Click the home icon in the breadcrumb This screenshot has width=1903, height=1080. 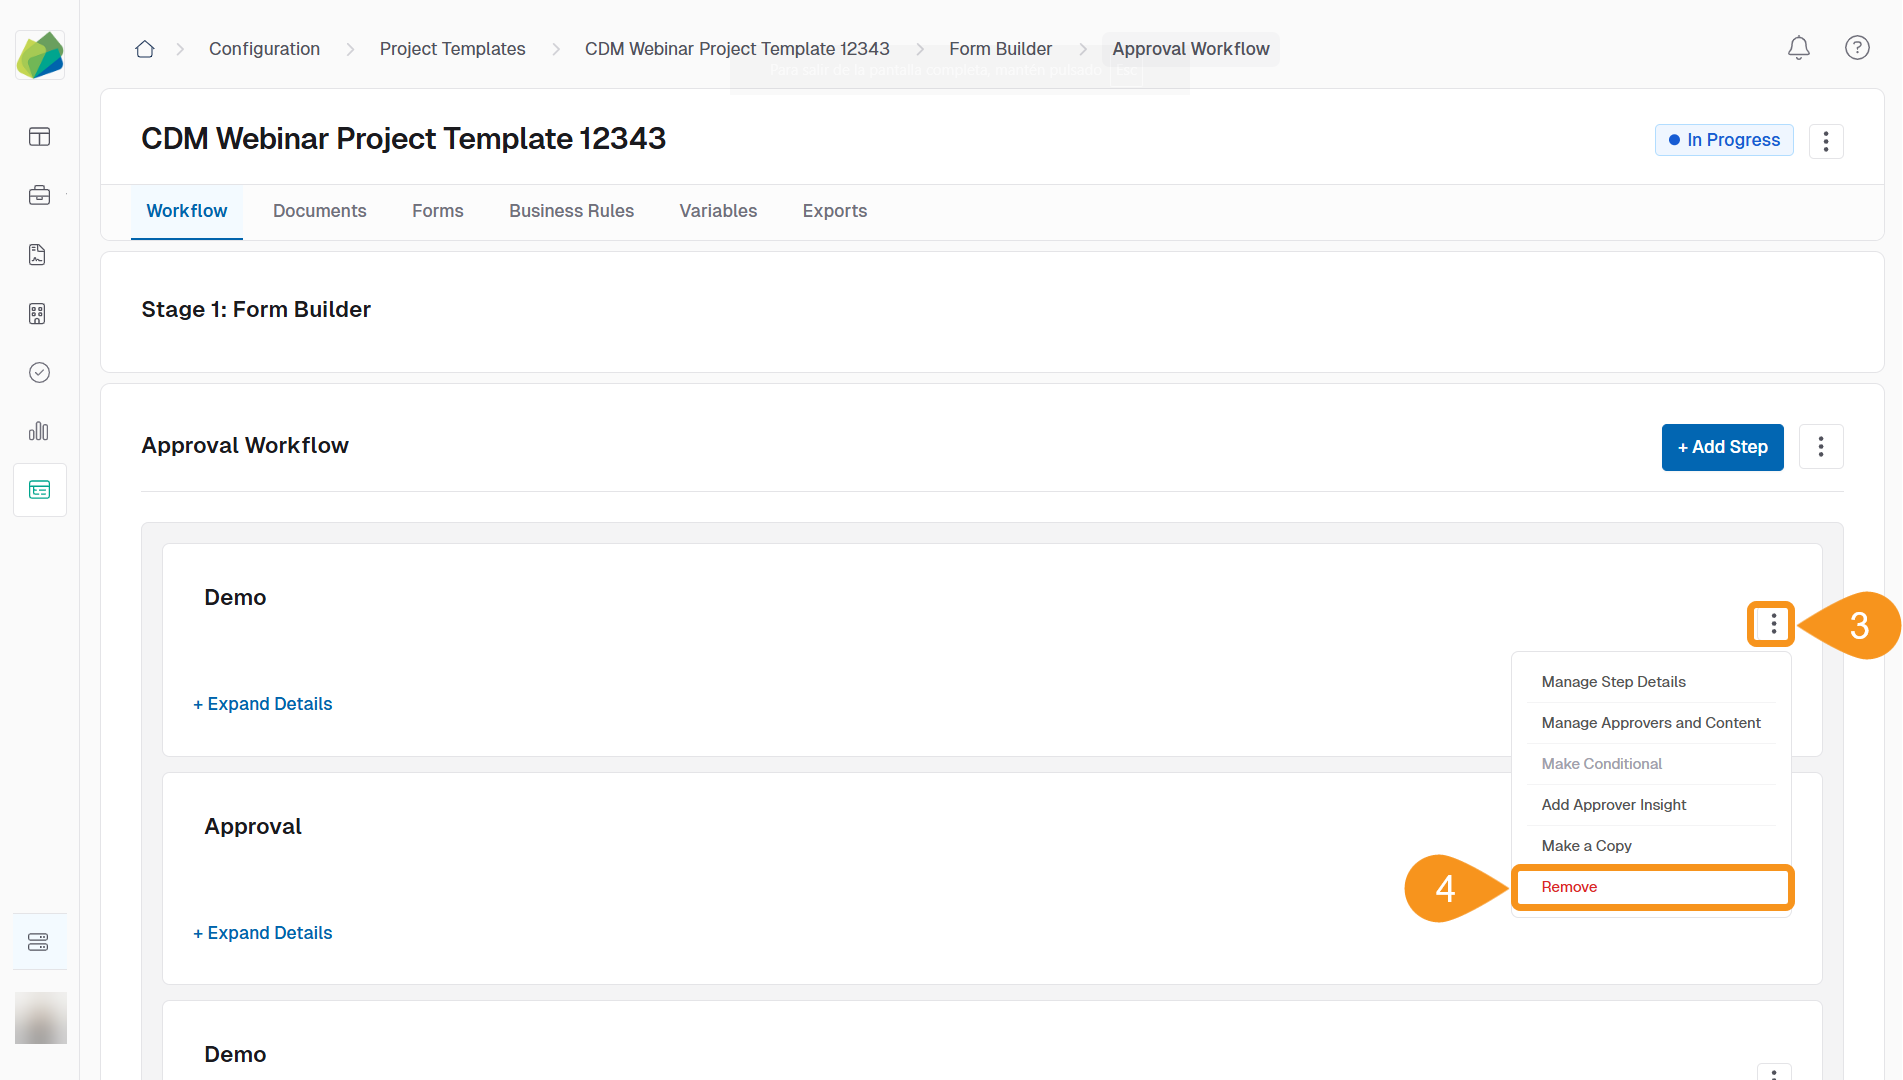[x=145, y=49]
